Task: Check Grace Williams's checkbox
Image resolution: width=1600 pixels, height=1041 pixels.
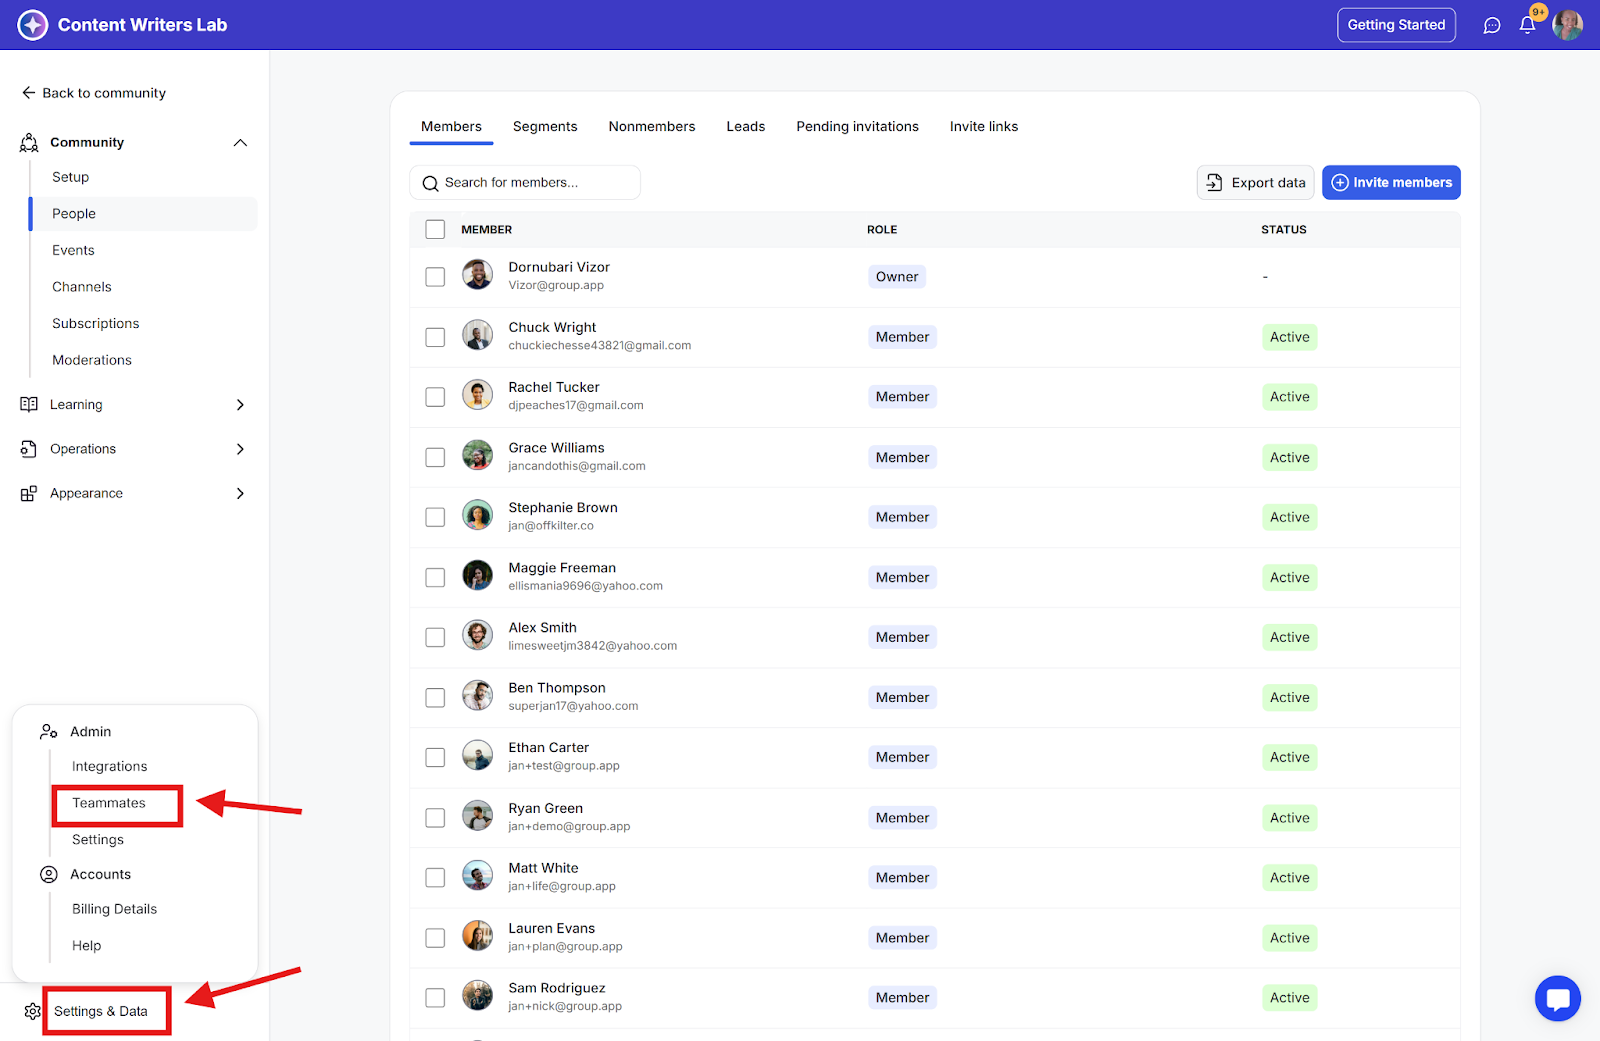Action: (435, 457)
